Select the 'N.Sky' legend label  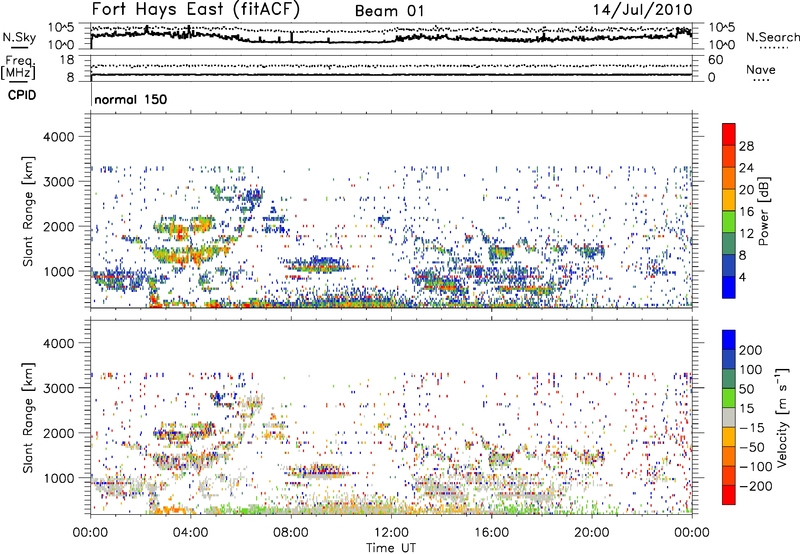pos(19,37)
